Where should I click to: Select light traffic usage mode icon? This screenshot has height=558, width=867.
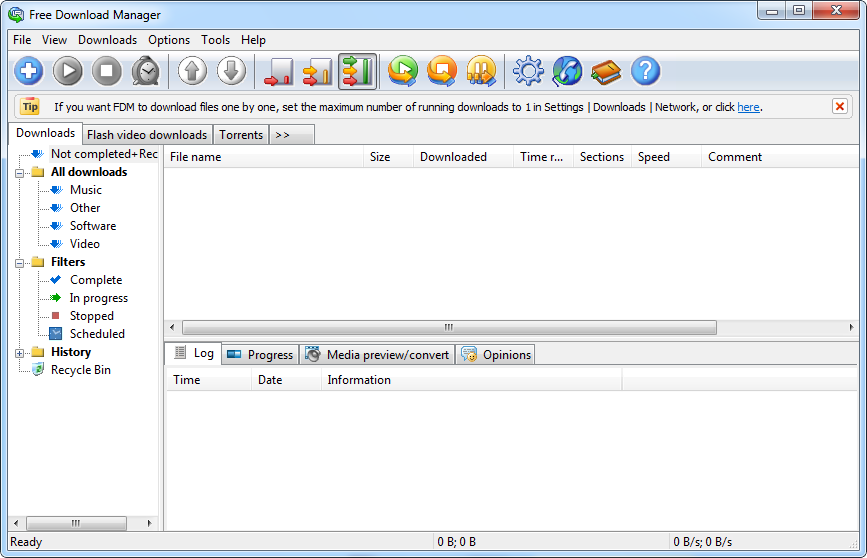(x=279, y=71)
